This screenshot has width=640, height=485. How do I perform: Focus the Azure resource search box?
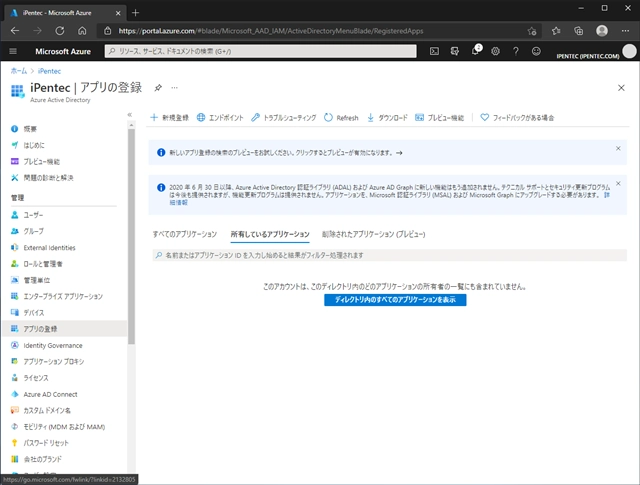(260, 51)
